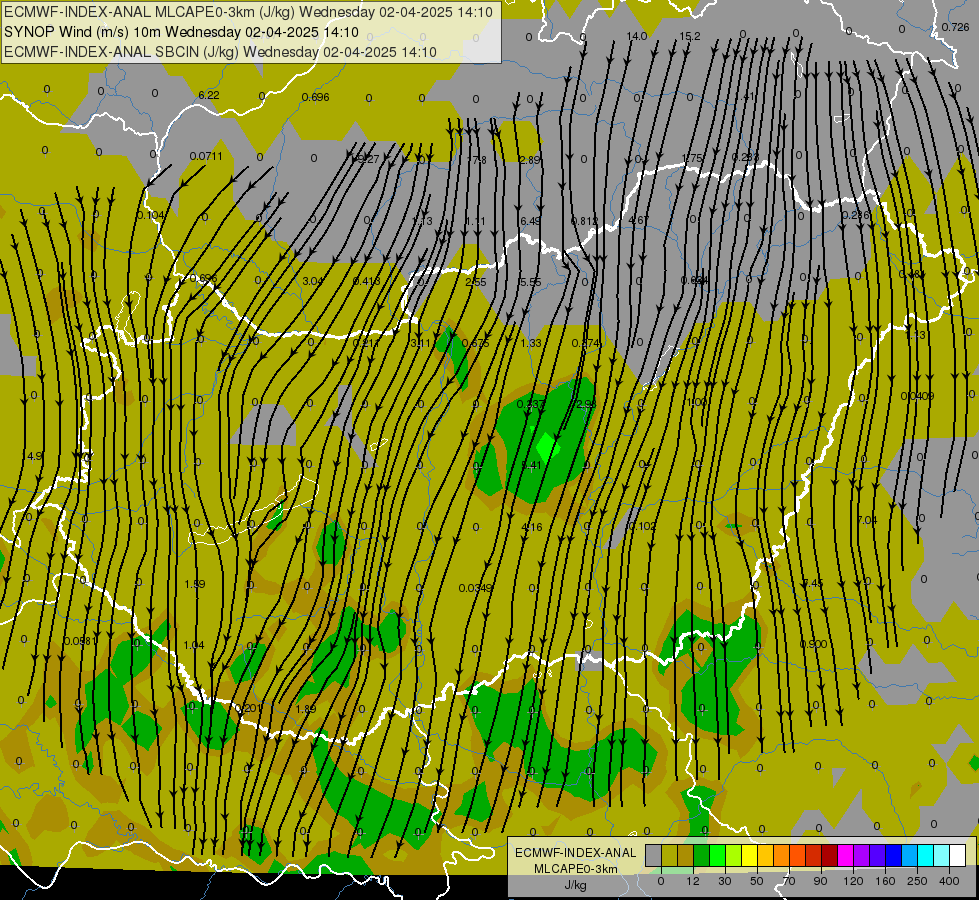Screen dimensions: 979x900
Task: Select the ECMWF-INDEX-ANAL SBCIN title line
Action: point(220,52)
